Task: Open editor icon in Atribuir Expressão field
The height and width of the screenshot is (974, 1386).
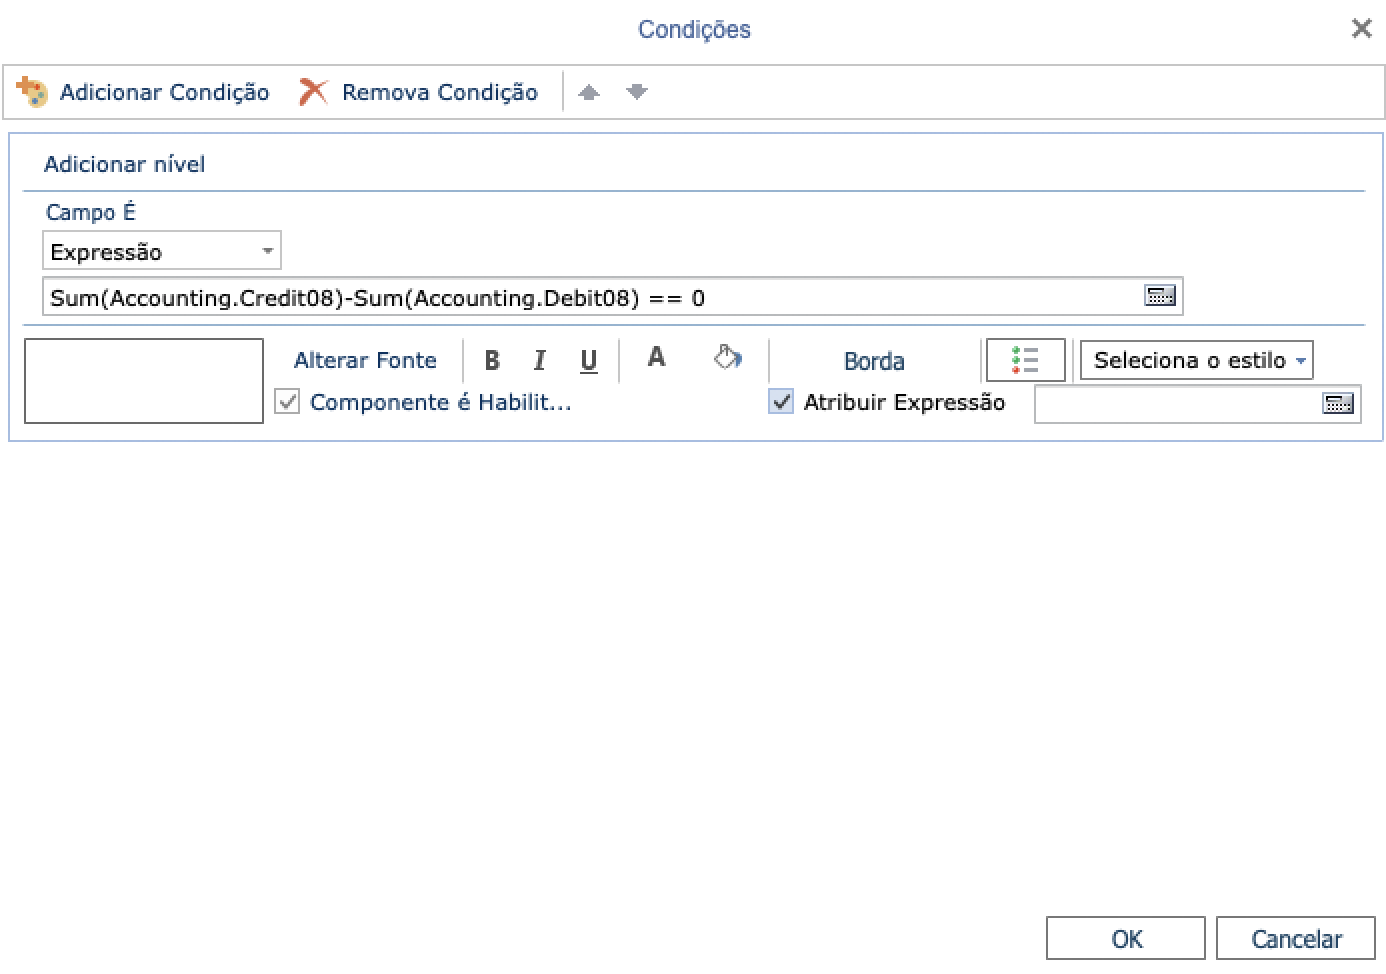Action: coord(1338,403)
